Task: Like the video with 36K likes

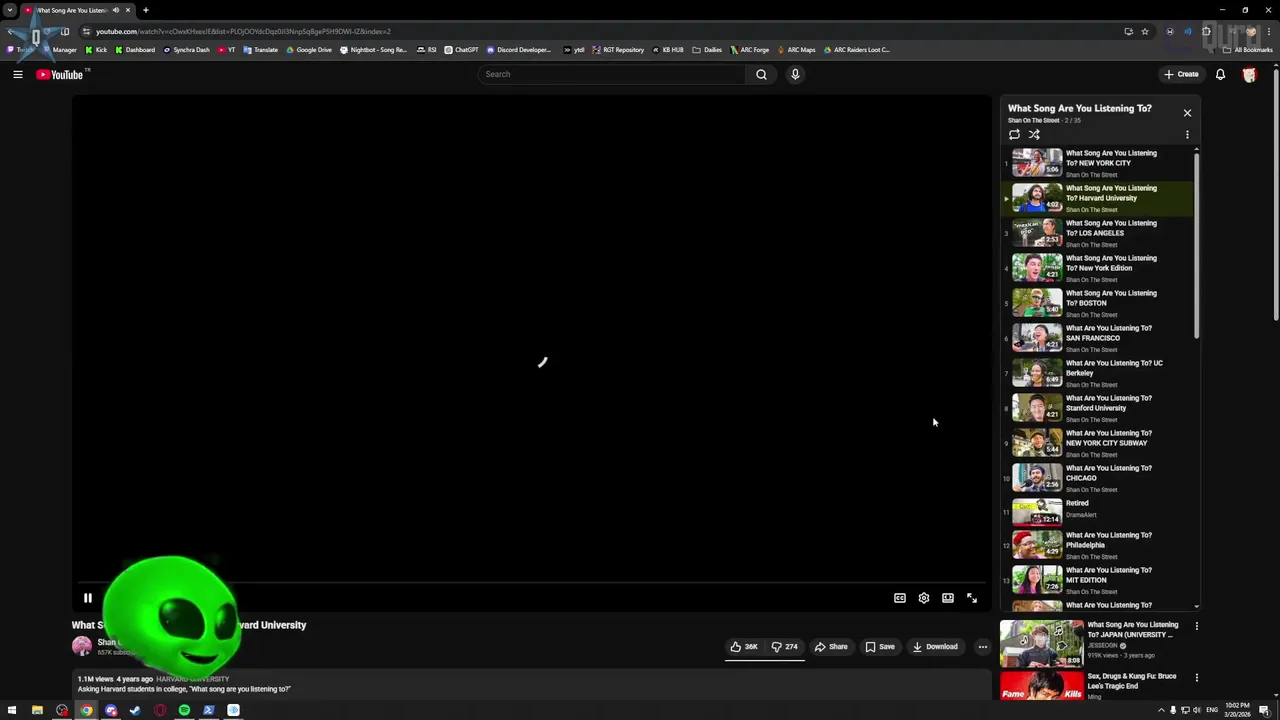Action: tap(744, 647)
